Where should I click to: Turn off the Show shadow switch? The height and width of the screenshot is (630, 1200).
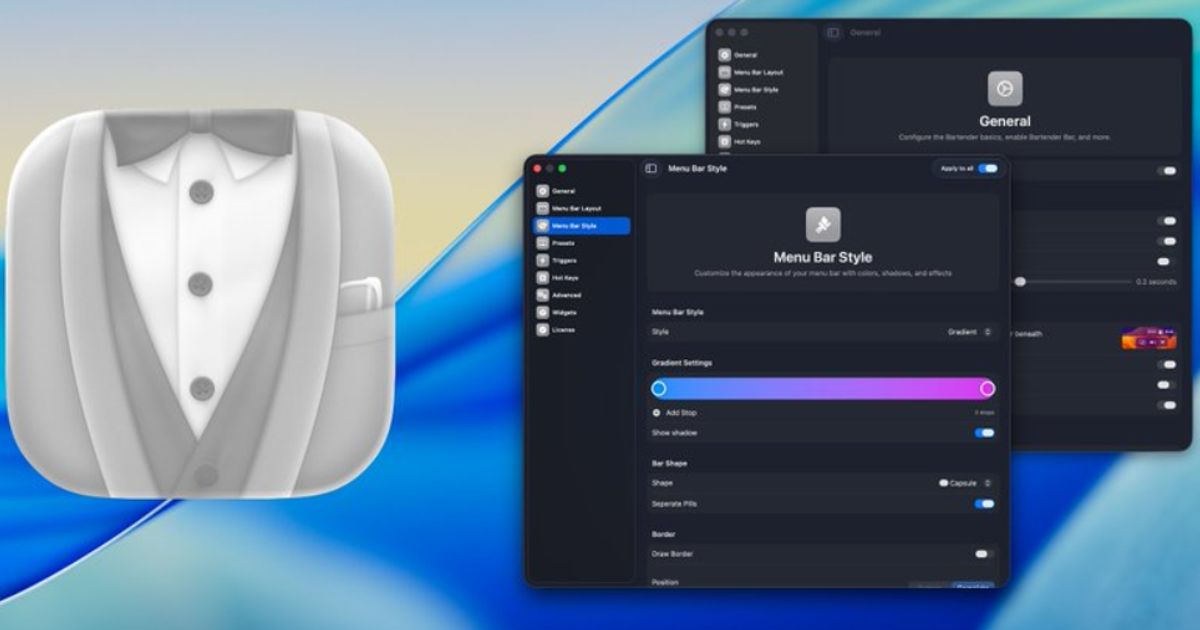(985, 433)
